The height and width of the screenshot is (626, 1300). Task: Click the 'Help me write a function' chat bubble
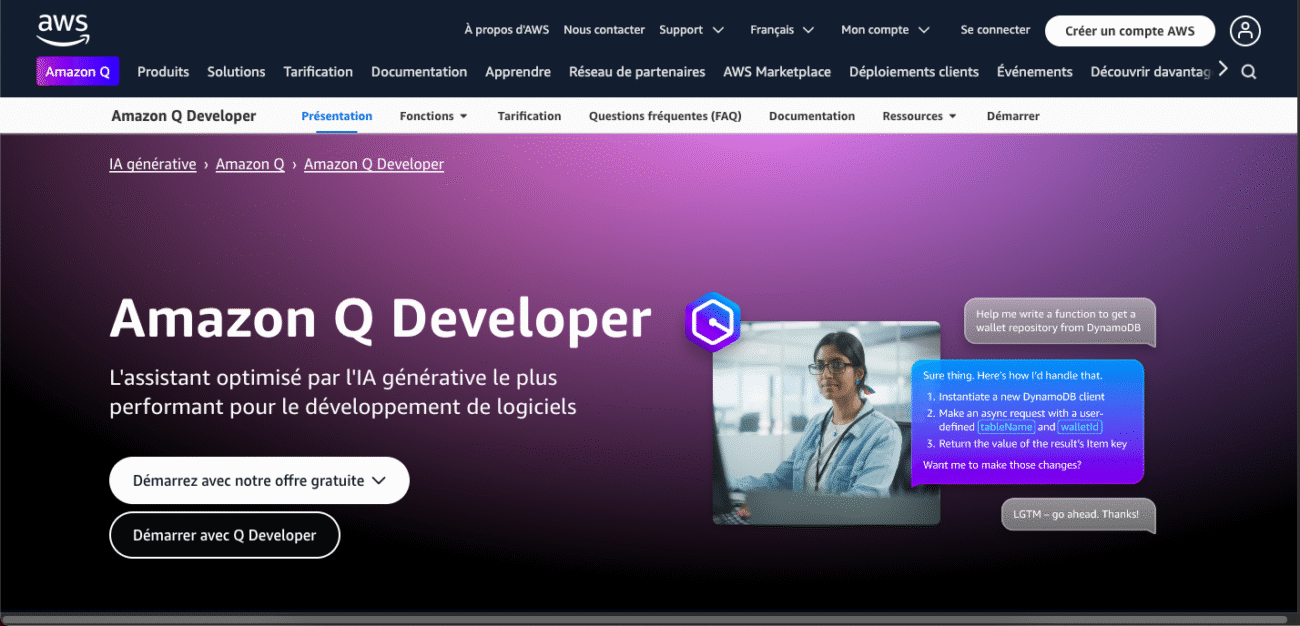click(1060, 322)
